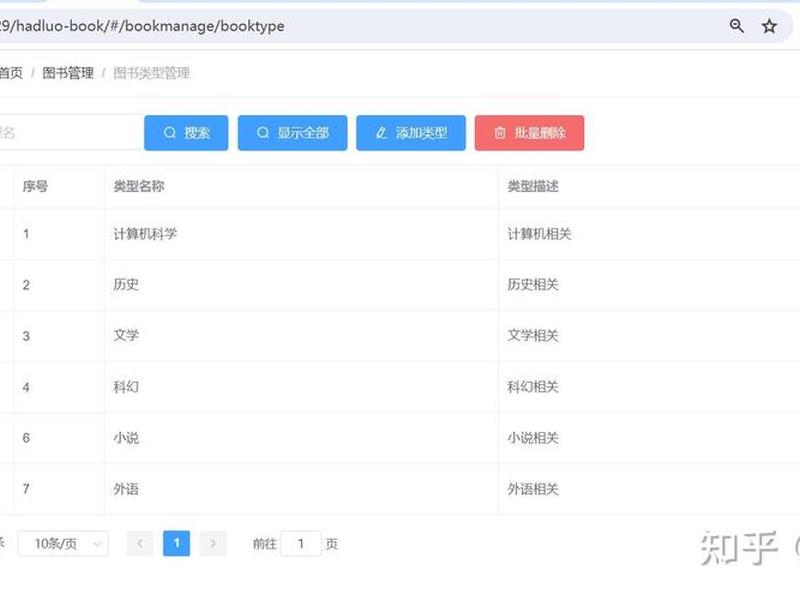Go to 首页 breadcrumb link
The height and width of the screenshot is (600, 800).
pos(11,73)
